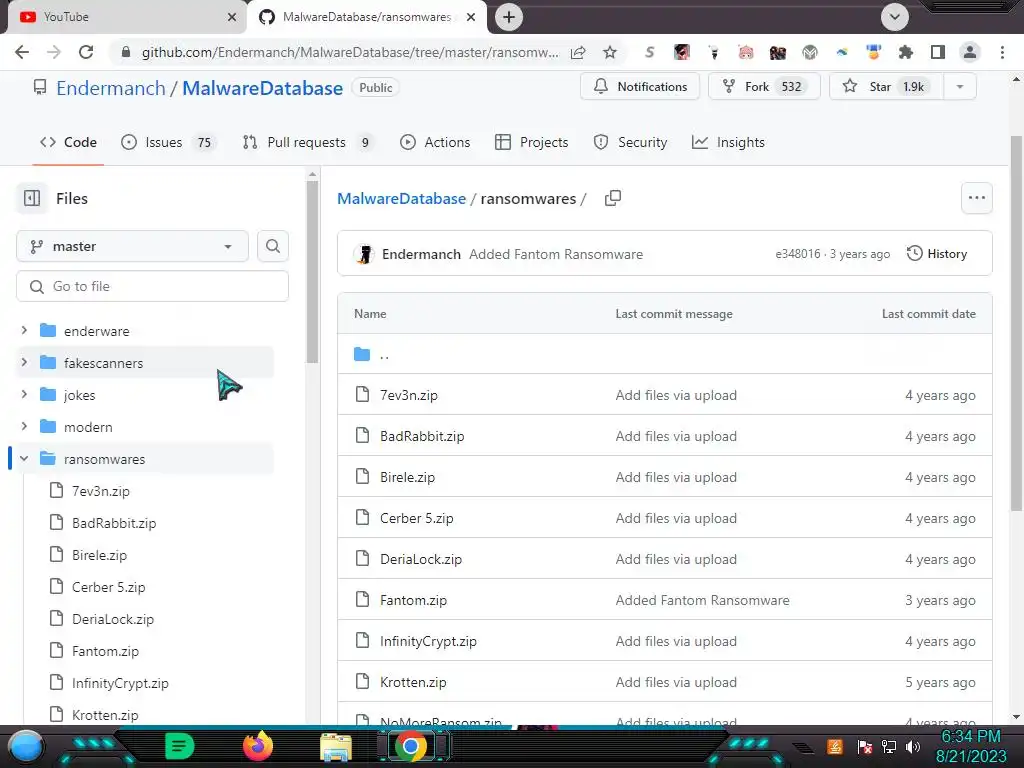Open InfinityCrypt.zip in the file table
The image size is (1024, 768).
428,641
